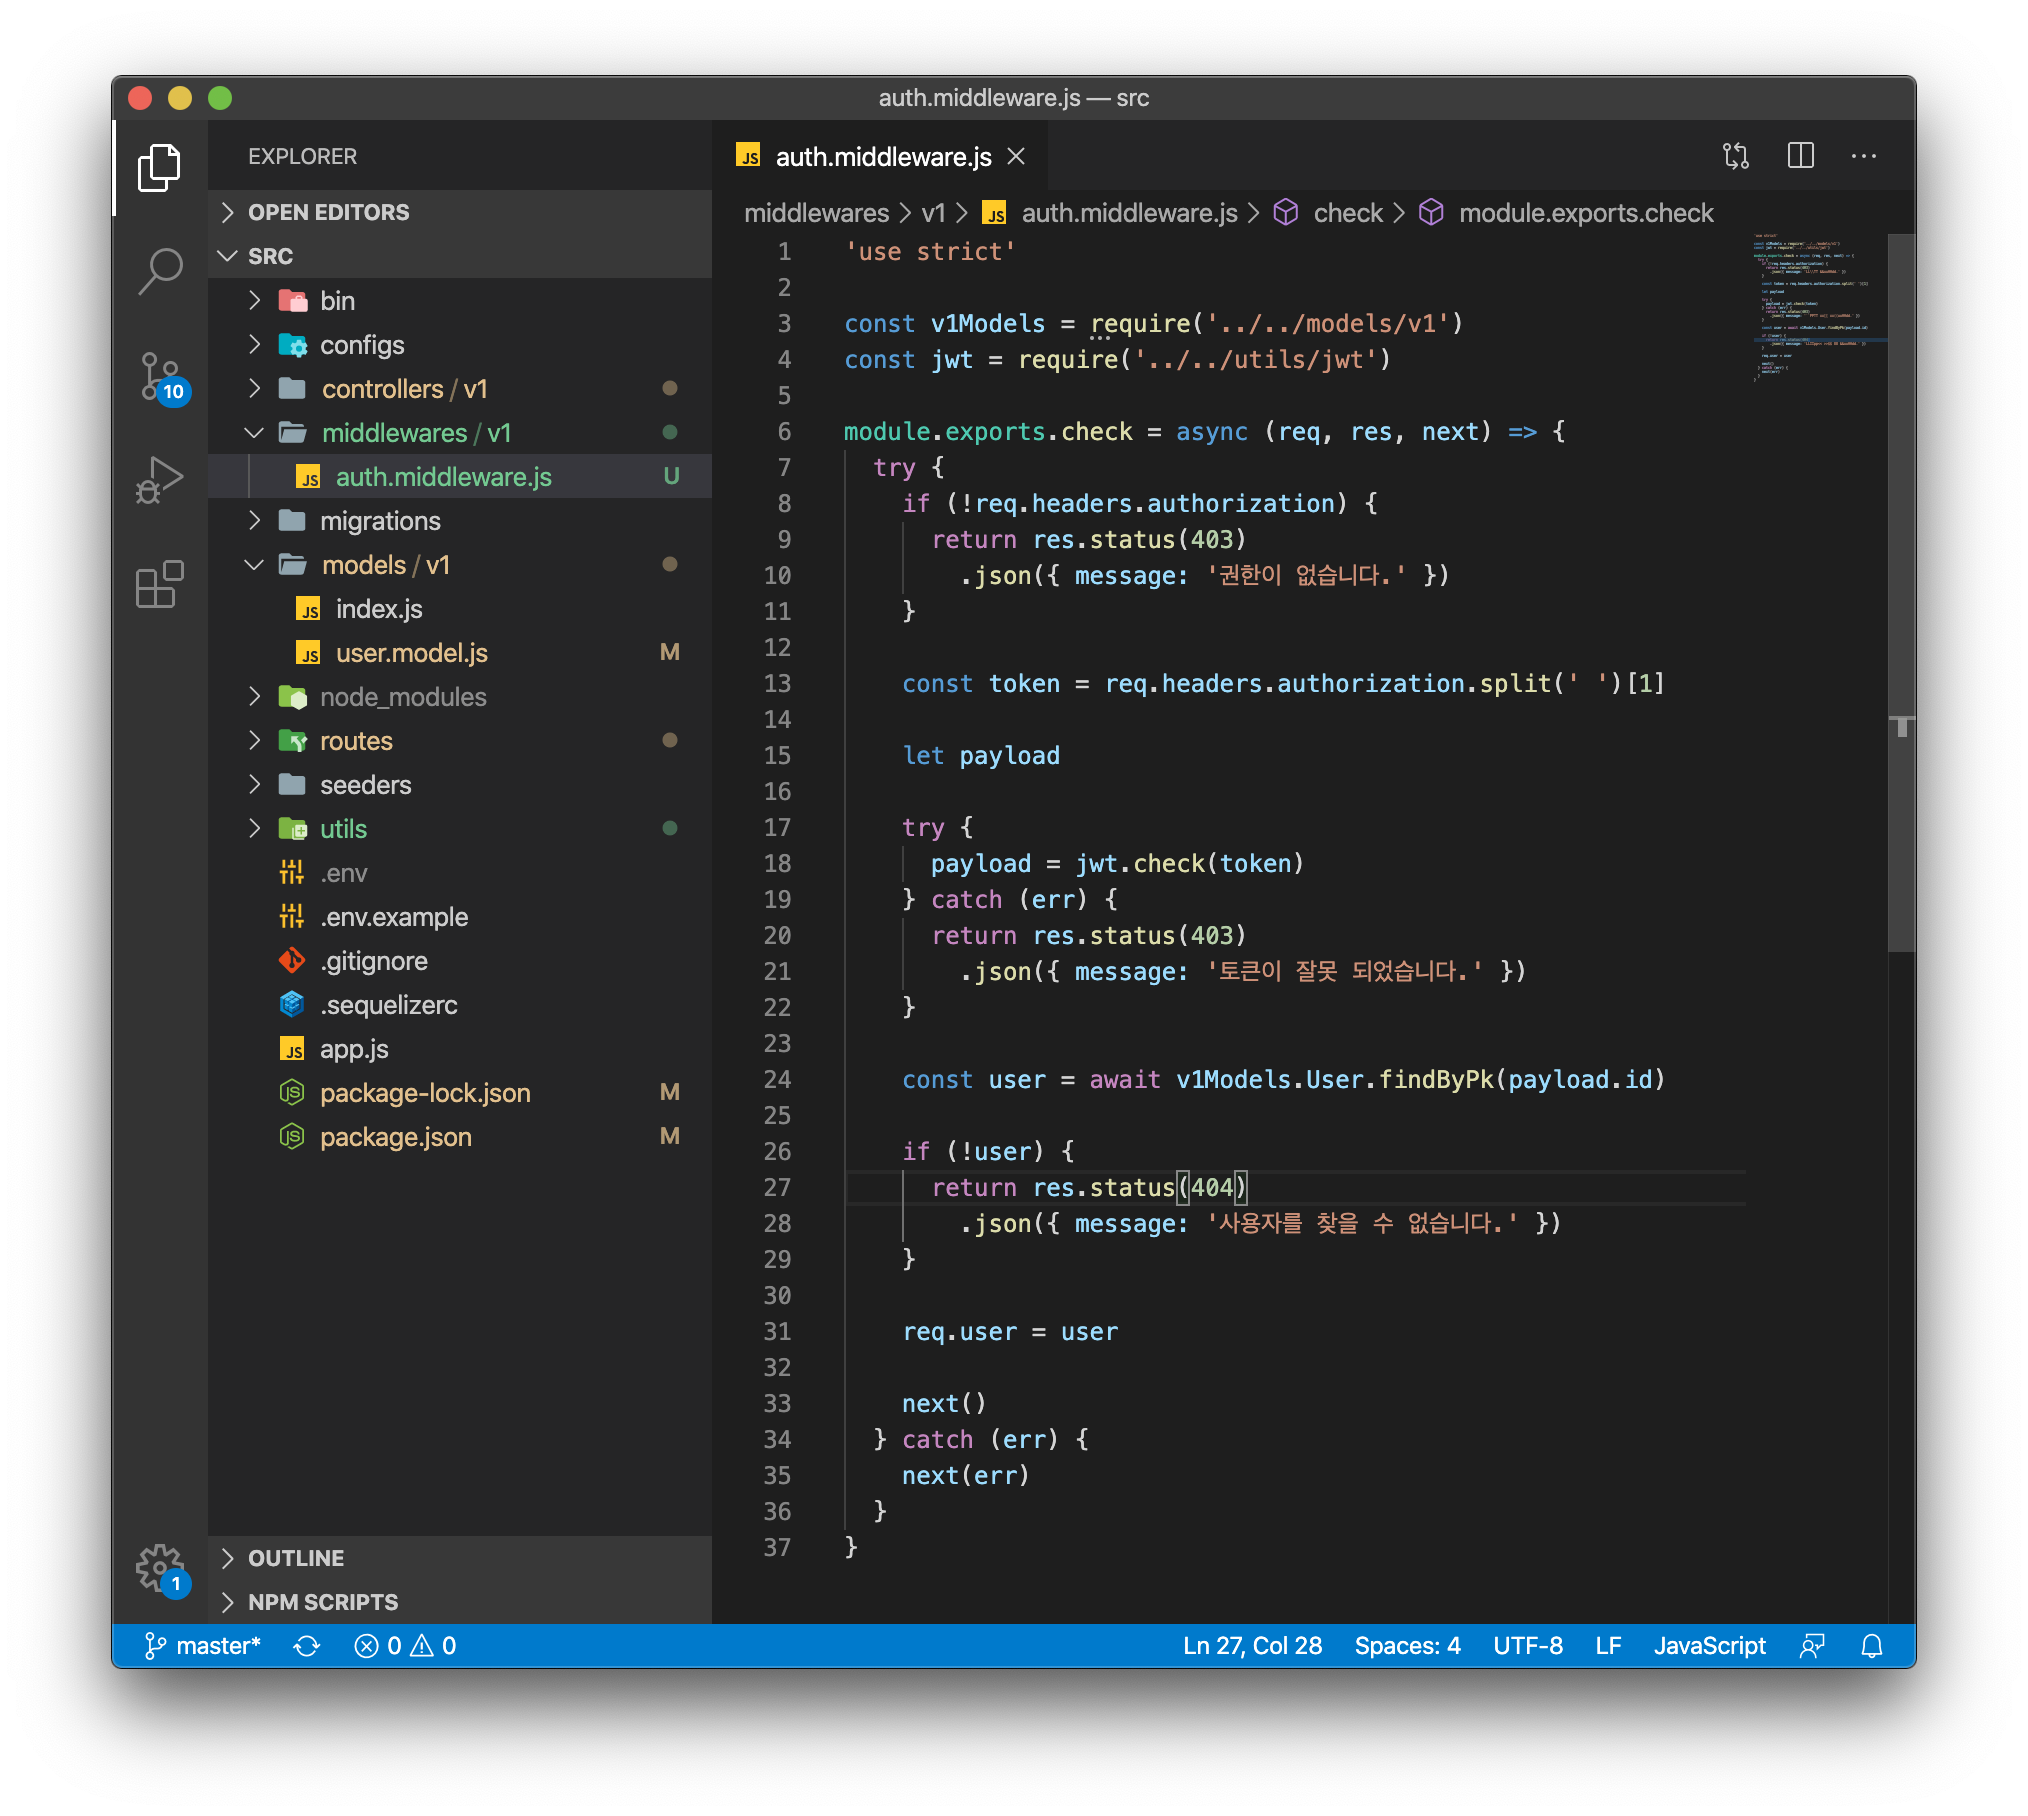Click the notifications bell in status bar

1871,1646
